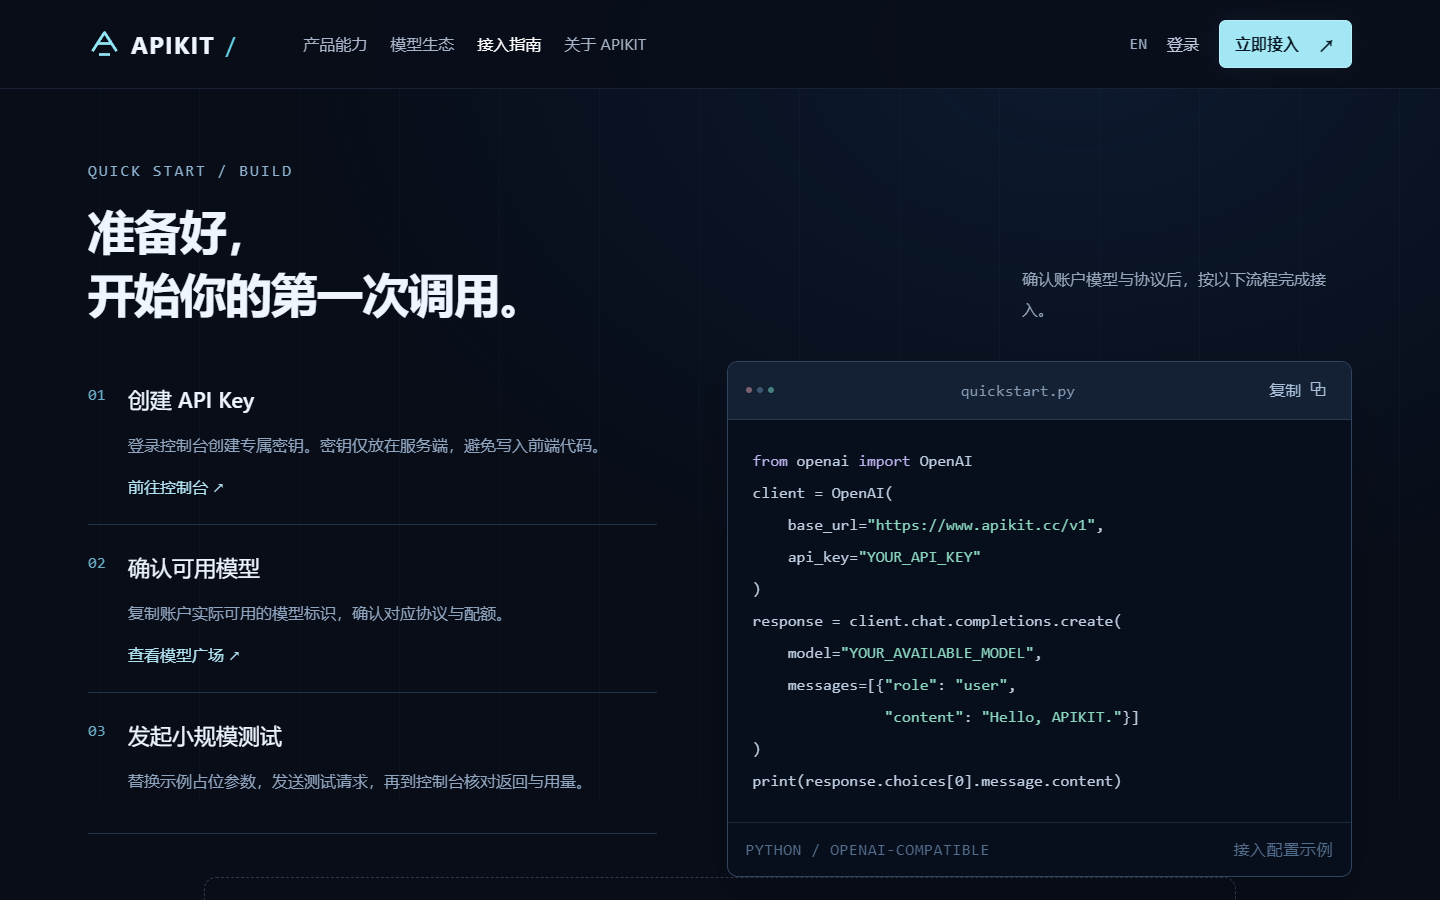
Task: Click the 发起小规模测试 heading
Action: 205,737
